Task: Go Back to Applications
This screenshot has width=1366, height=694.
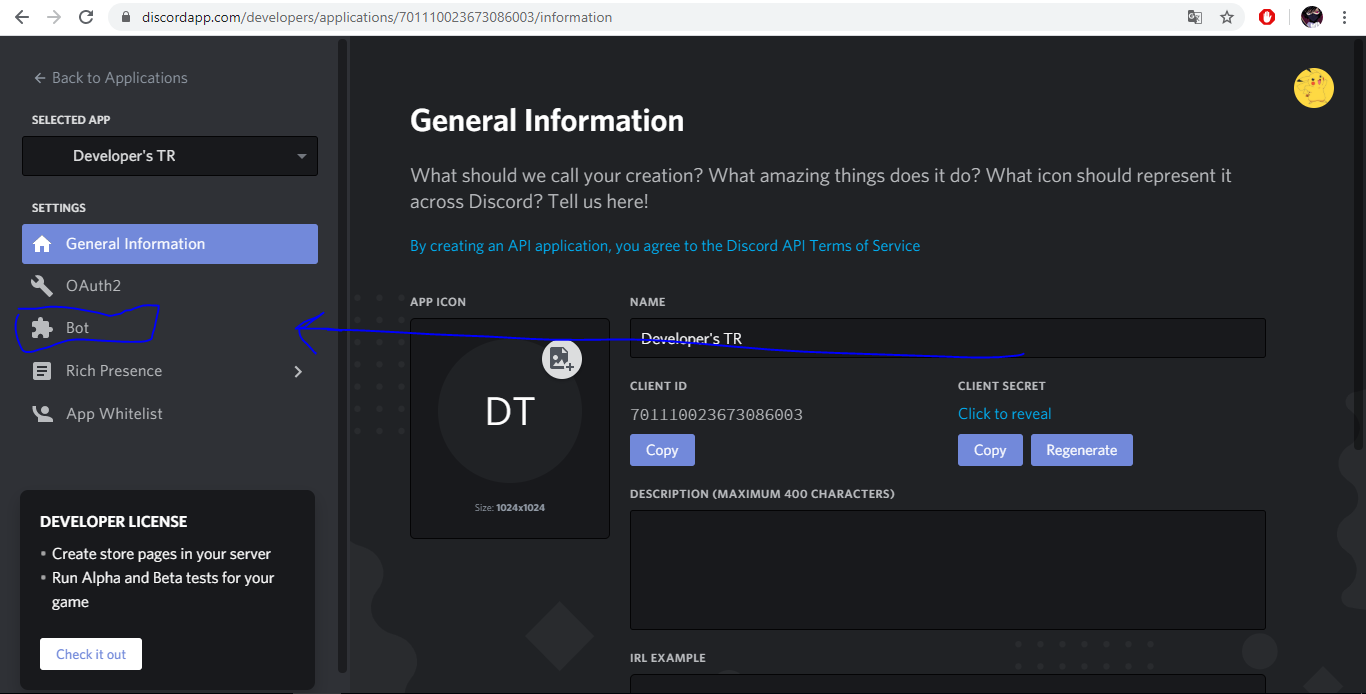Action: pyautogui.click(x=111, y=77)
